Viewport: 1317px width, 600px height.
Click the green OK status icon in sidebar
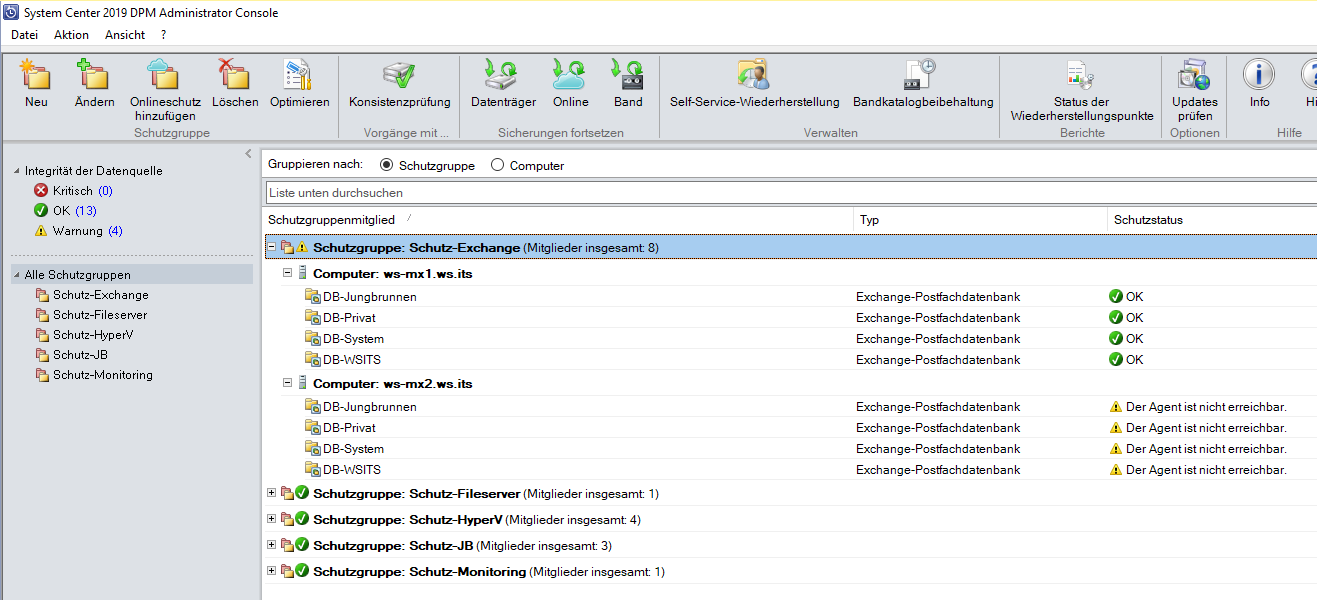(41, 211)
